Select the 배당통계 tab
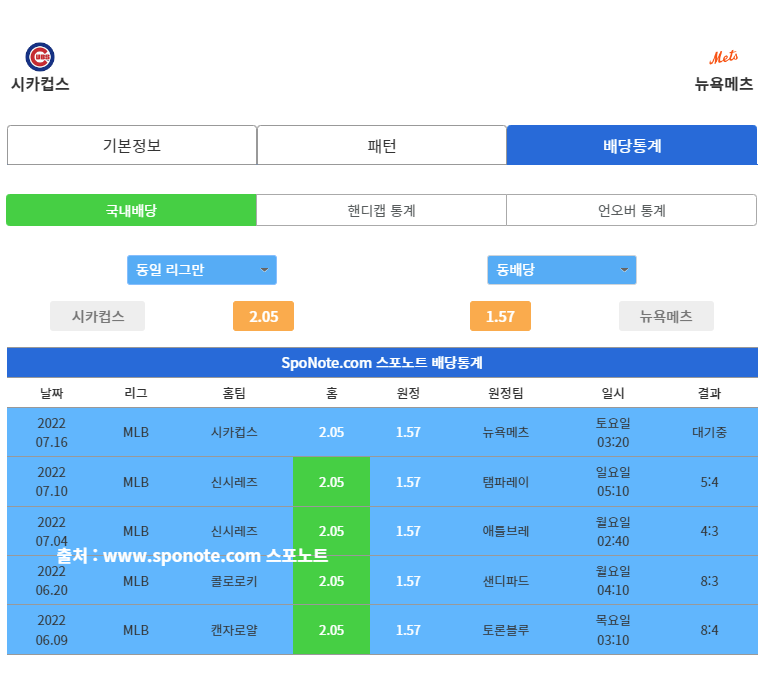766x680 pixels. coord(631,145)
